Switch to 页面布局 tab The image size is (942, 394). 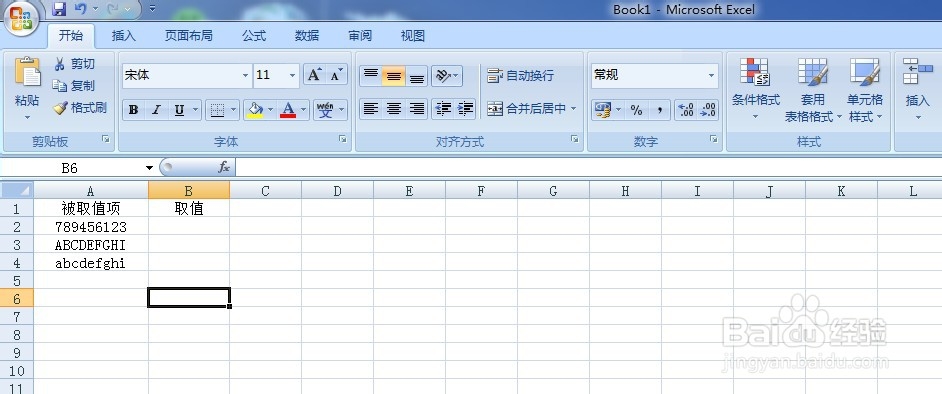[x=189, y=36]
